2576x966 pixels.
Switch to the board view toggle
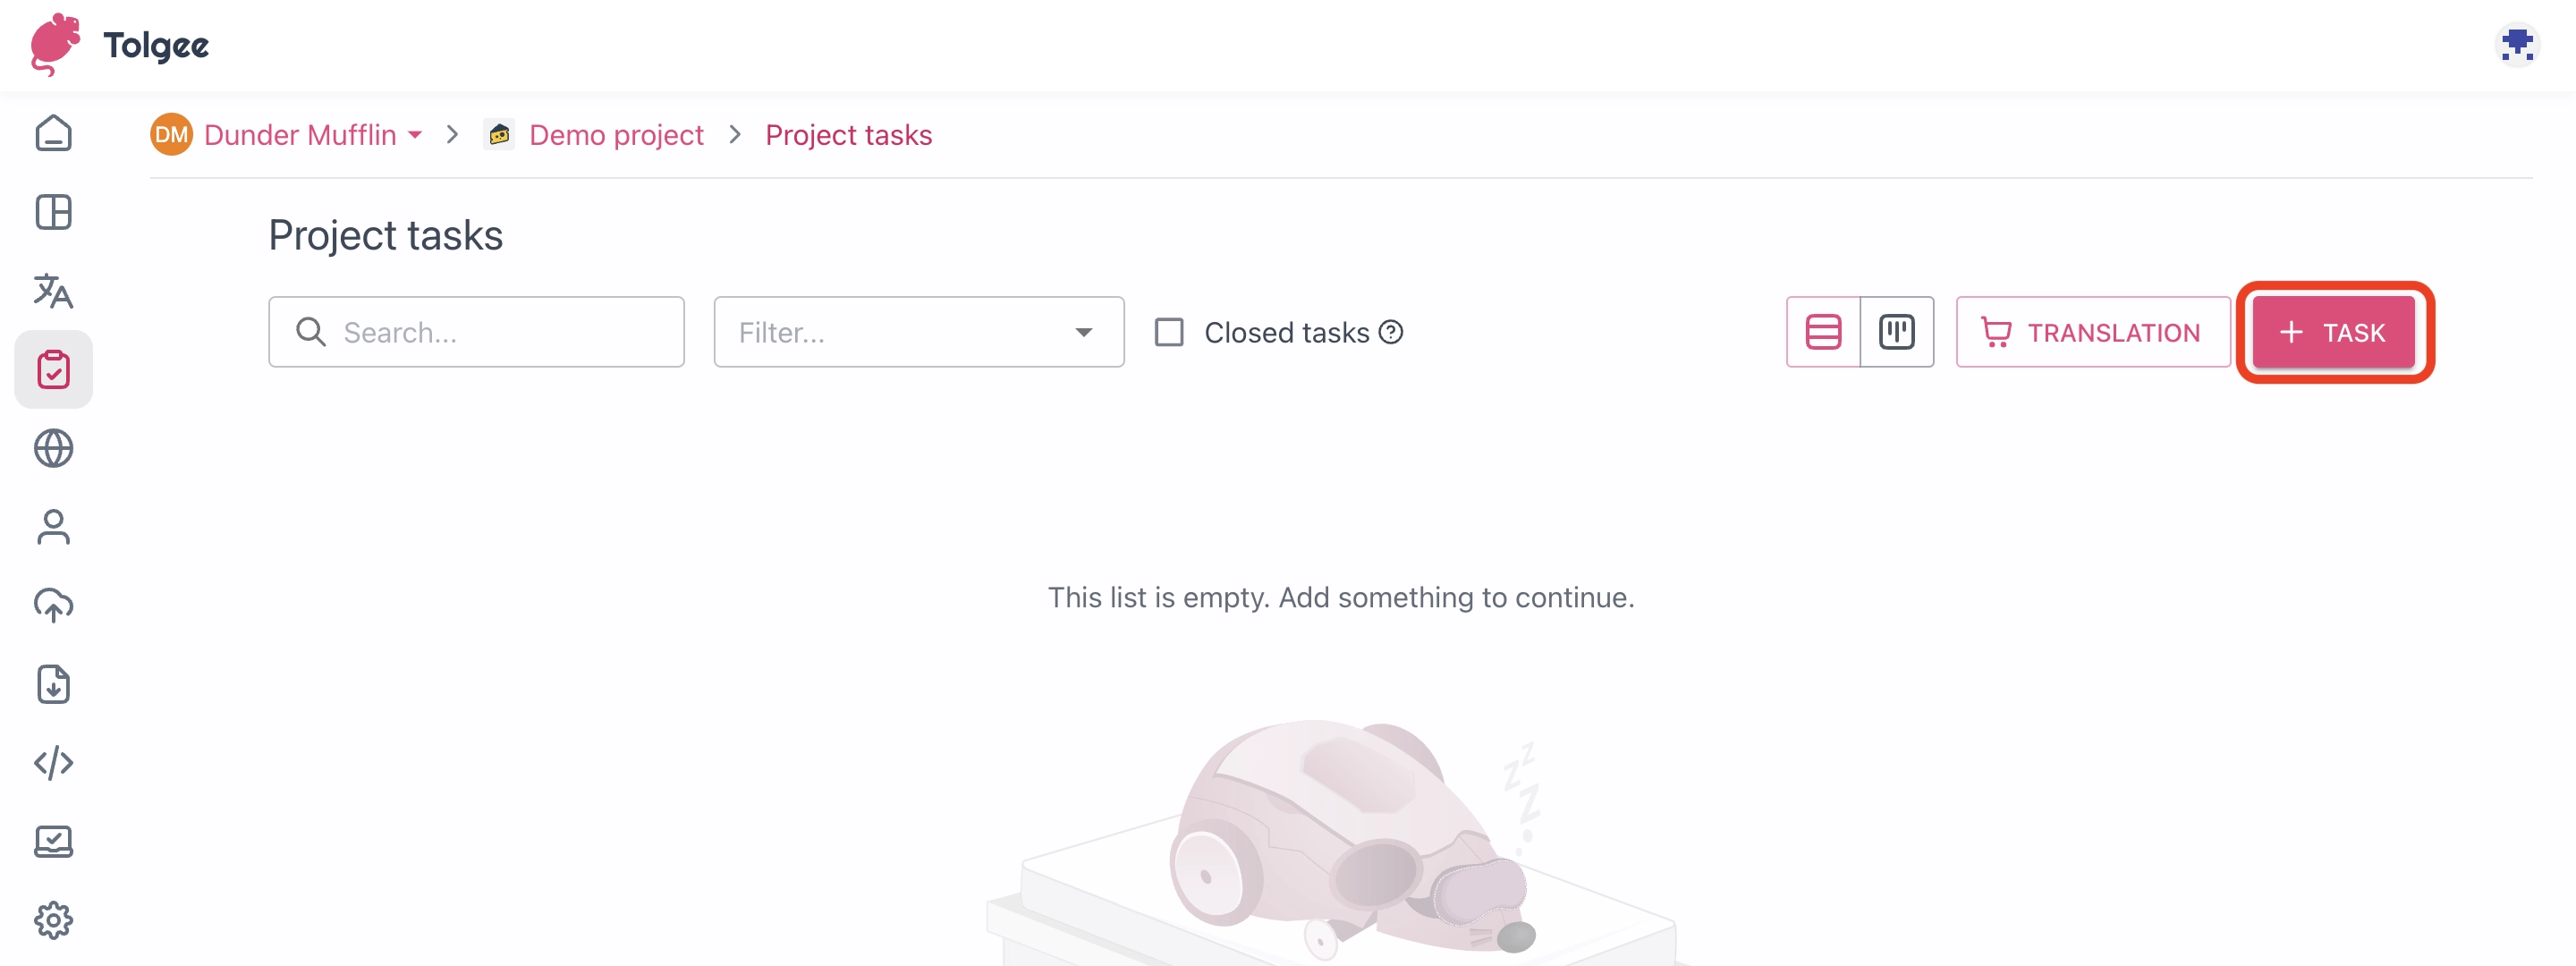(x=1897, y=331)
